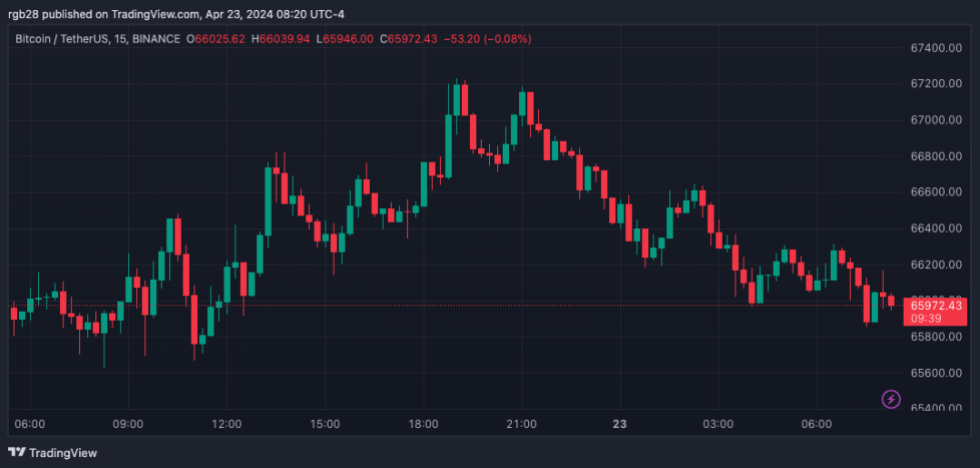Click the low value L65946.00
Screen dimensions: 980x468
tap(350, 39)
